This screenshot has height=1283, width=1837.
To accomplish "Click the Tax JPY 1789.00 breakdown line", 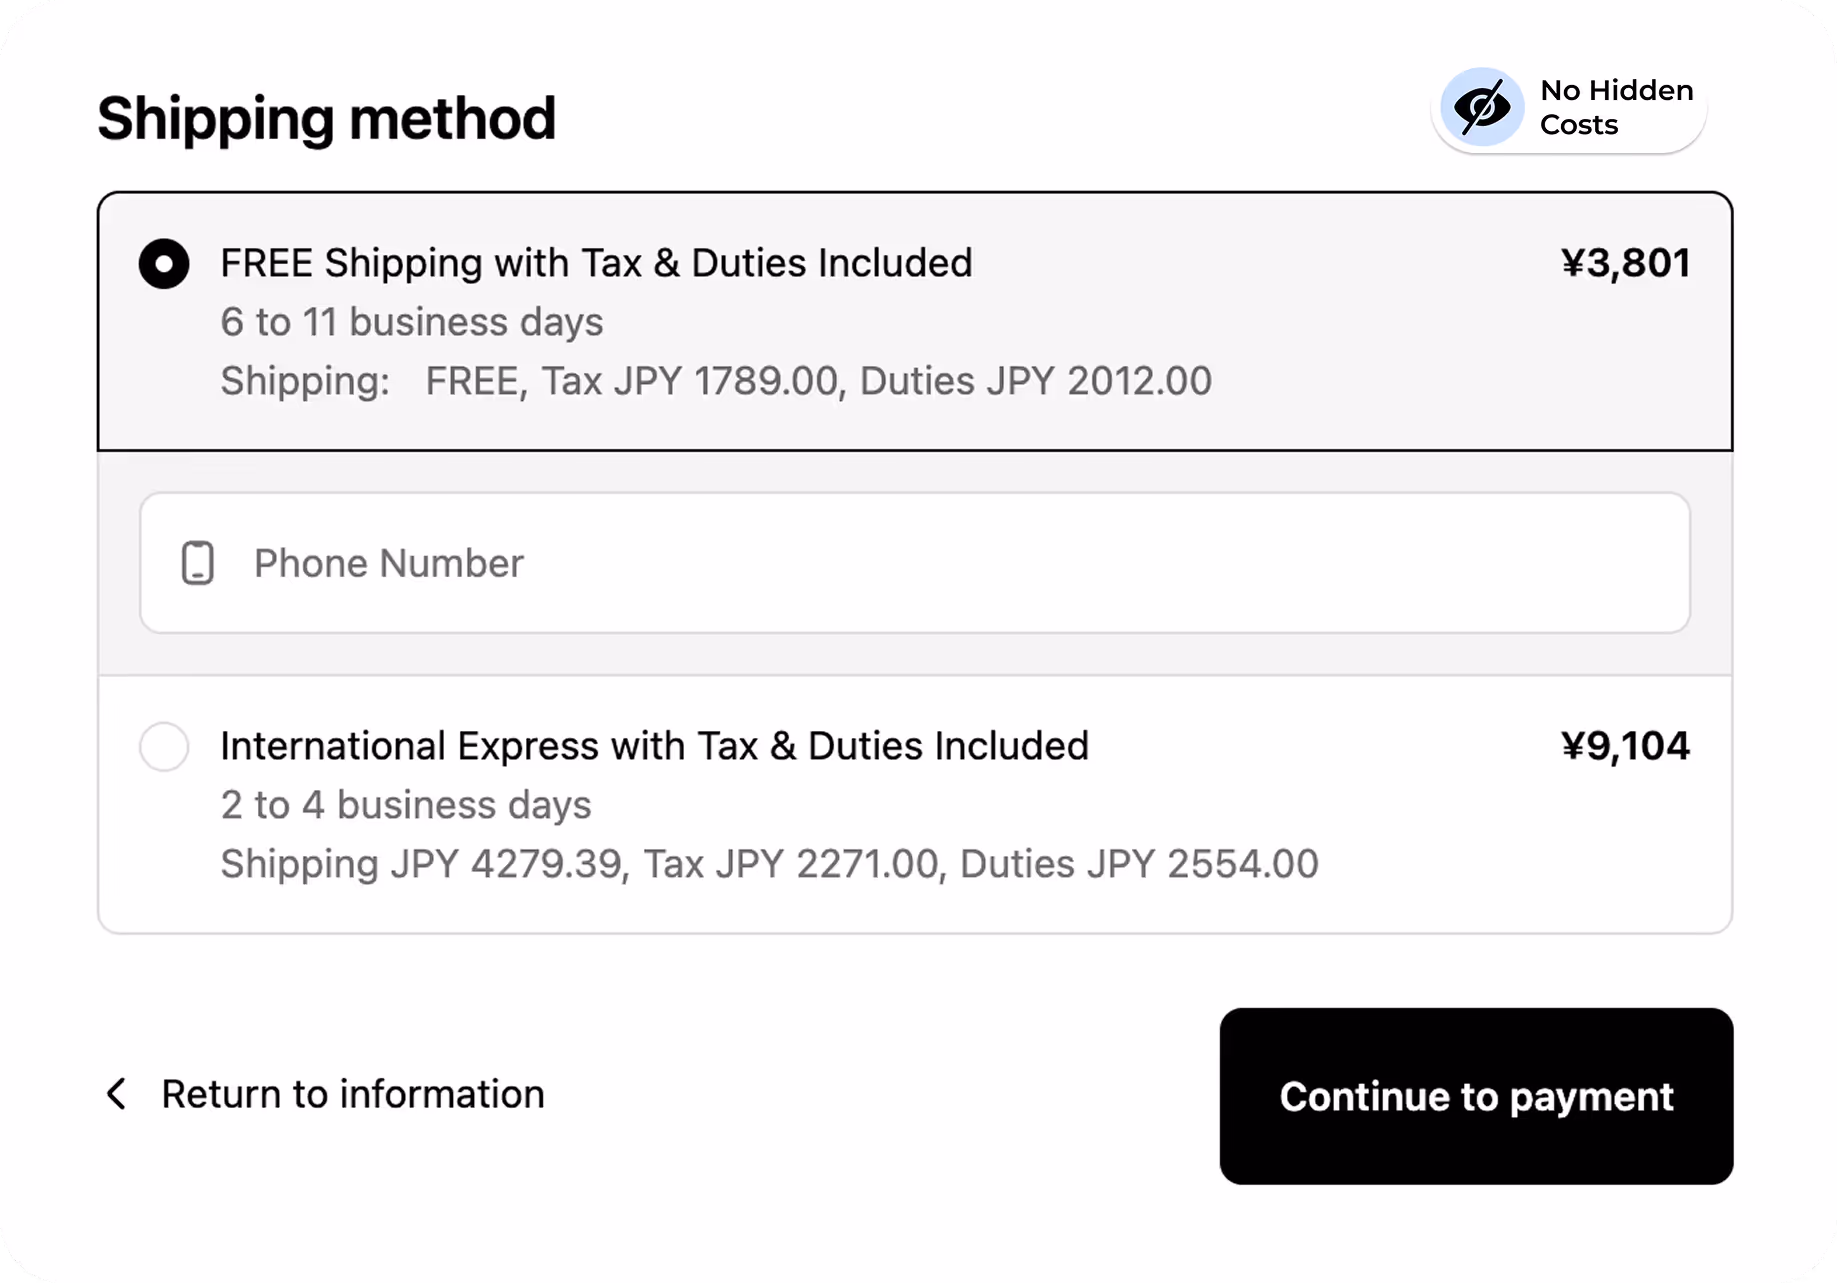I will tap(716, 381).
